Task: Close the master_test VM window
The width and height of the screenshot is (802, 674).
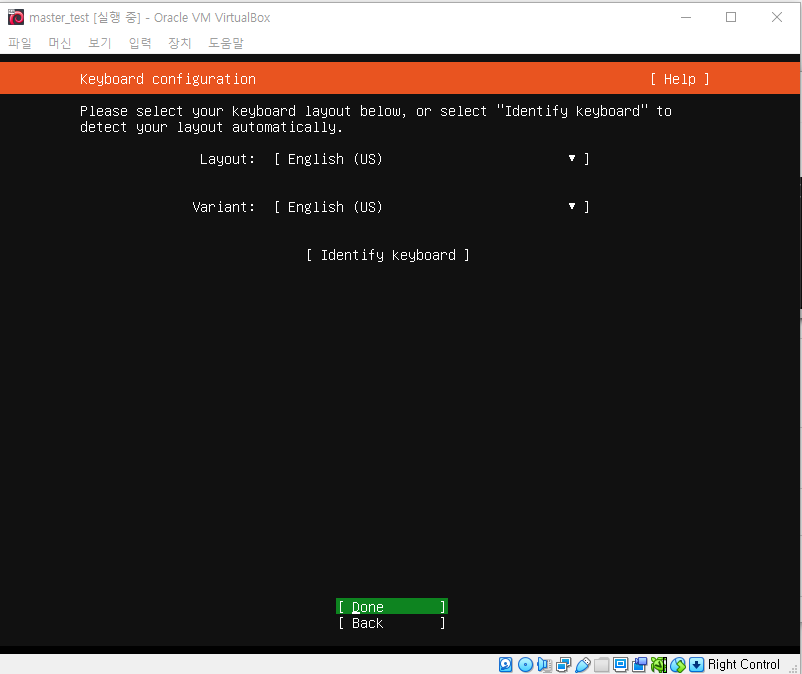Action: (x=776, y=17)
